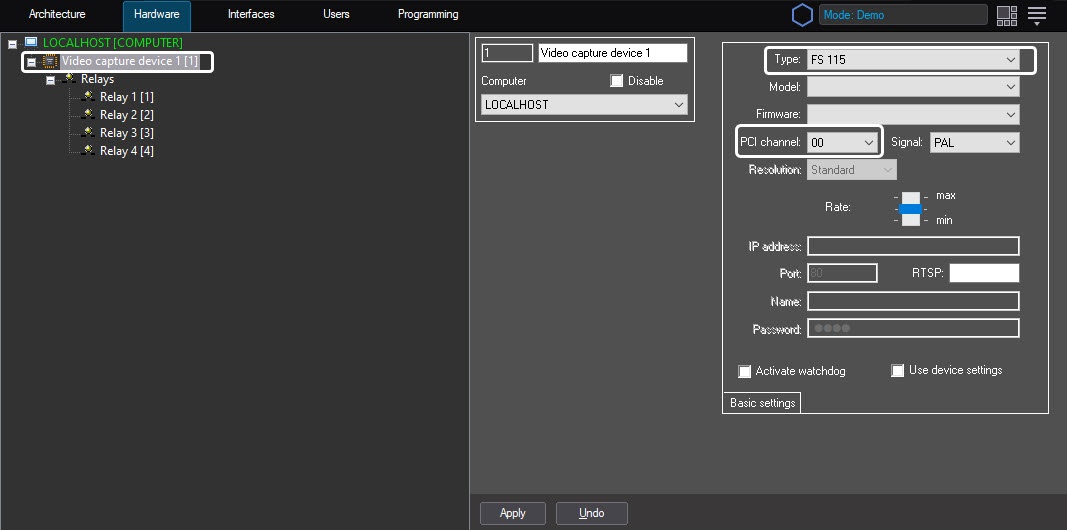Select Relay 2 [2] in tree
This screenshot has height=530, width=1067.
[127, 114]
